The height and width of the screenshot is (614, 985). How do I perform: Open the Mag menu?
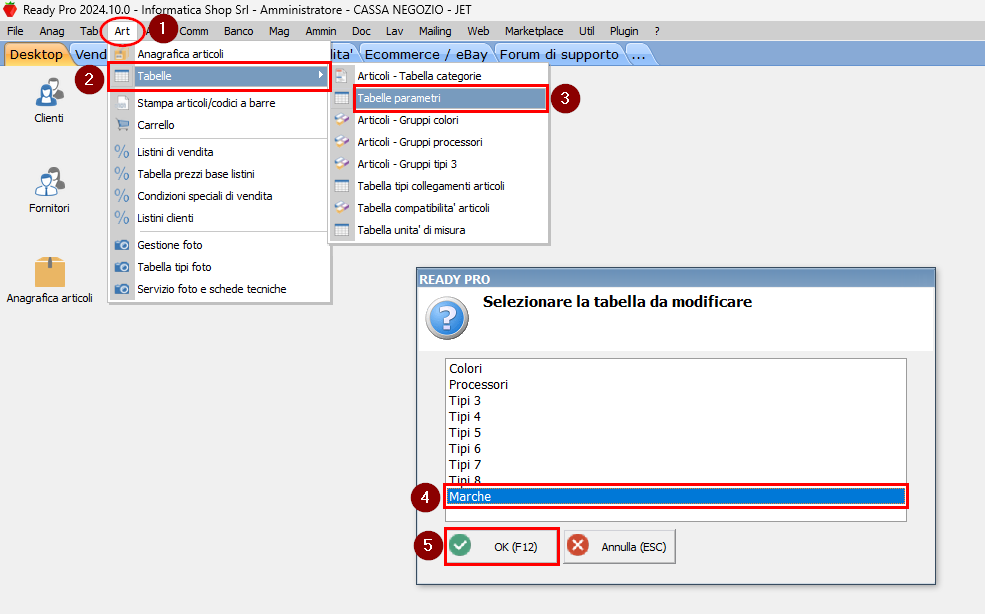pos(280,31)
